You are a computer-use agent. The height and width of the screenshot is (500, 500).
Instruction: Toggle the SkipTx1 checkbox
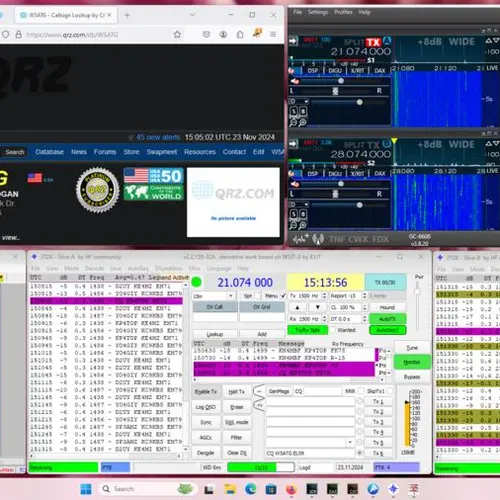(390, 391)
